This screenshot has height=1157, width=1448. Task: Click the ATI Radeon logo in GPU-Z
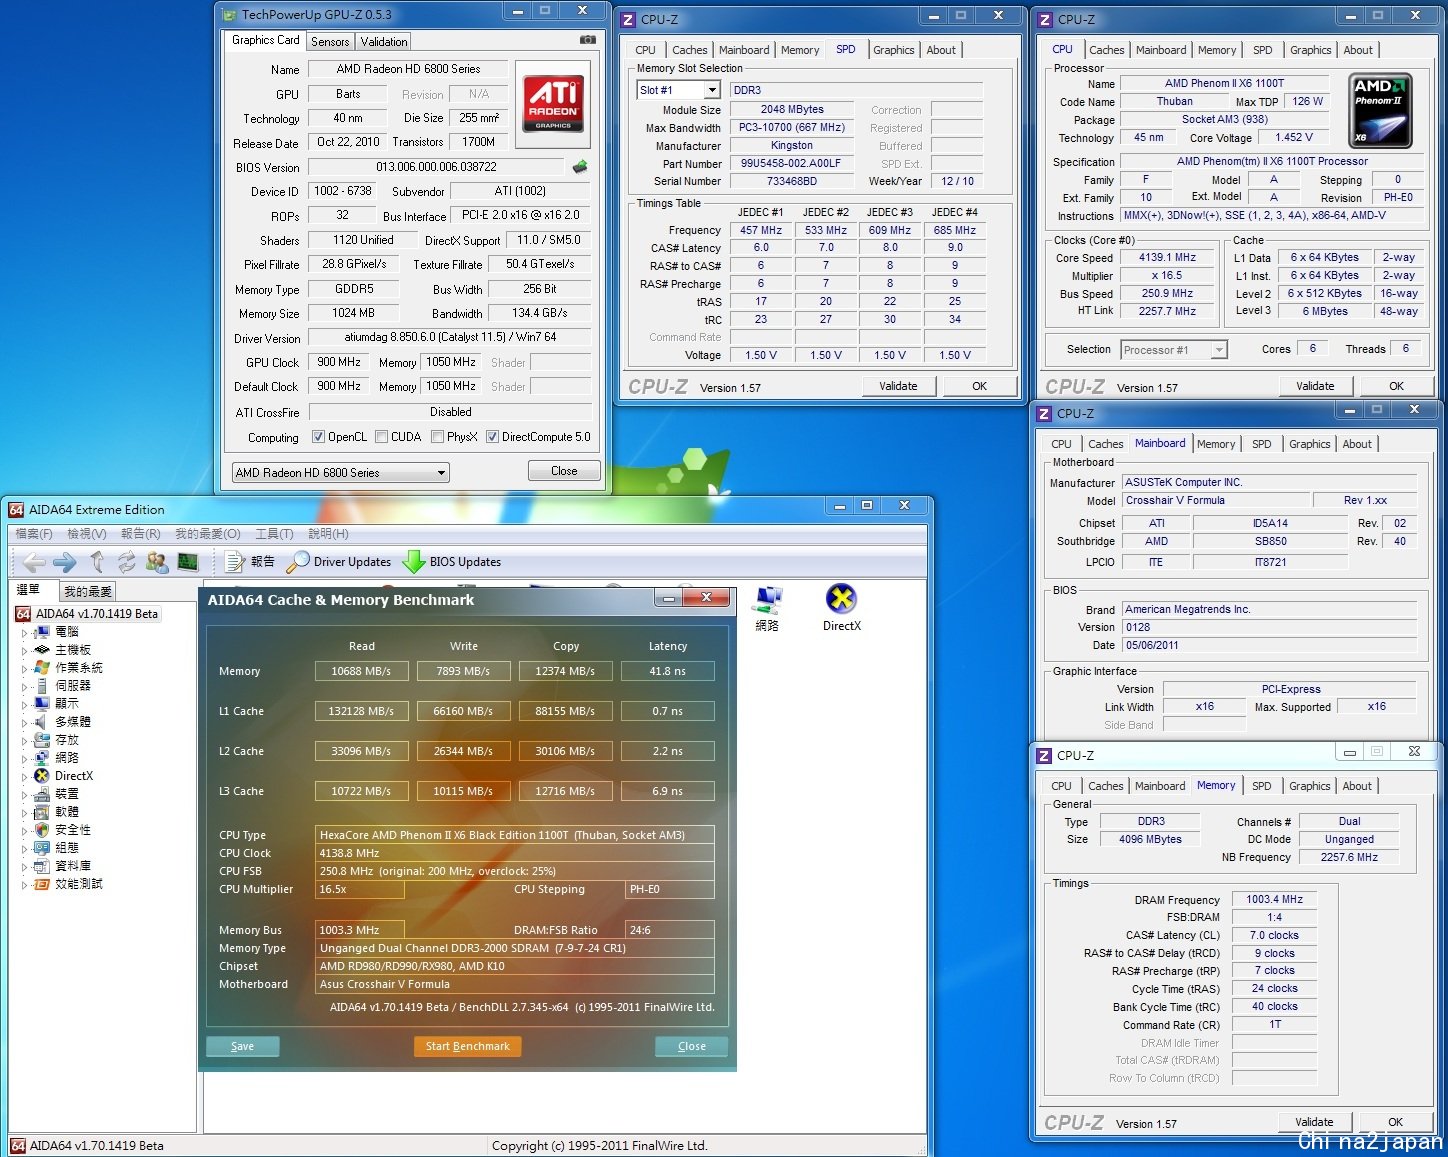pos(553,104)
